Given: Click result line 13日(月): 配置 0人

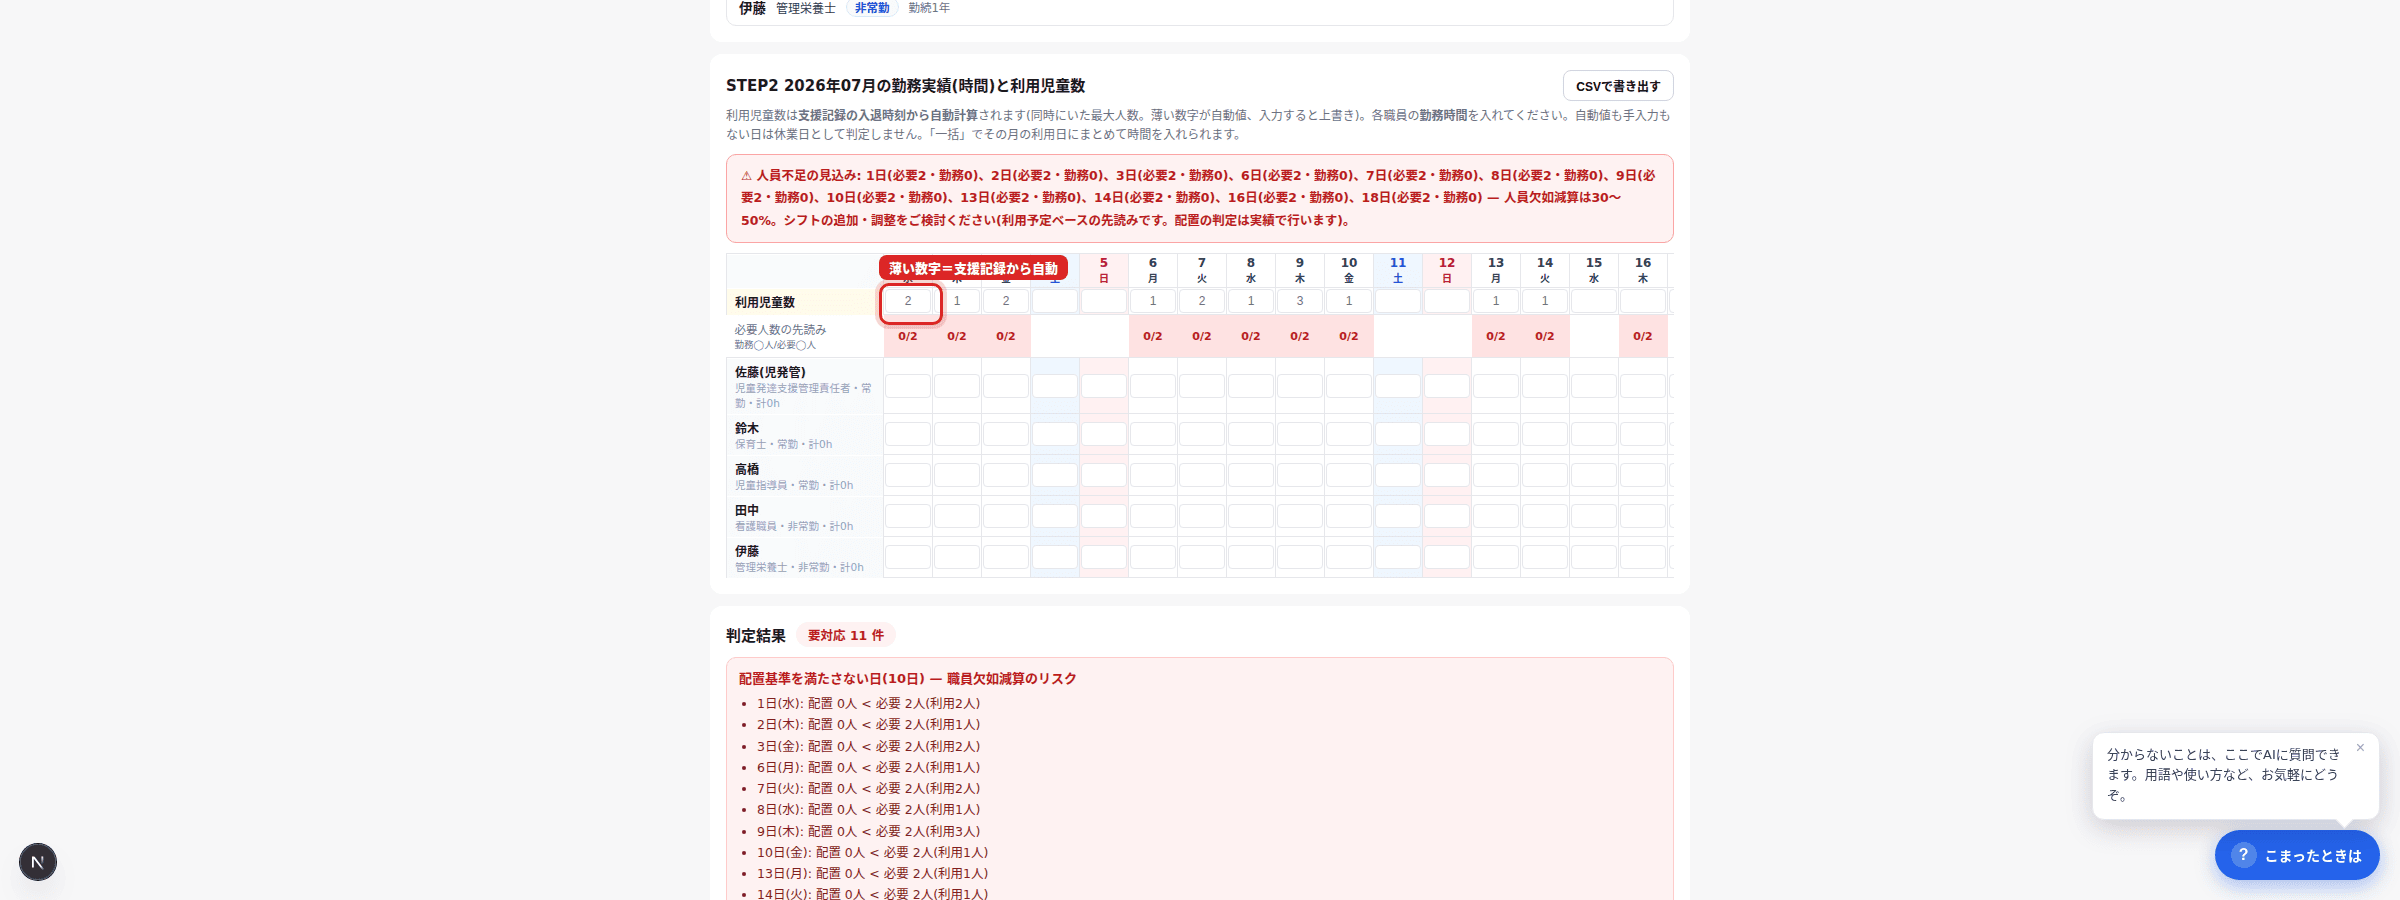Looking at the screenshot, I should pyautogui.click(x=872, y=874).
